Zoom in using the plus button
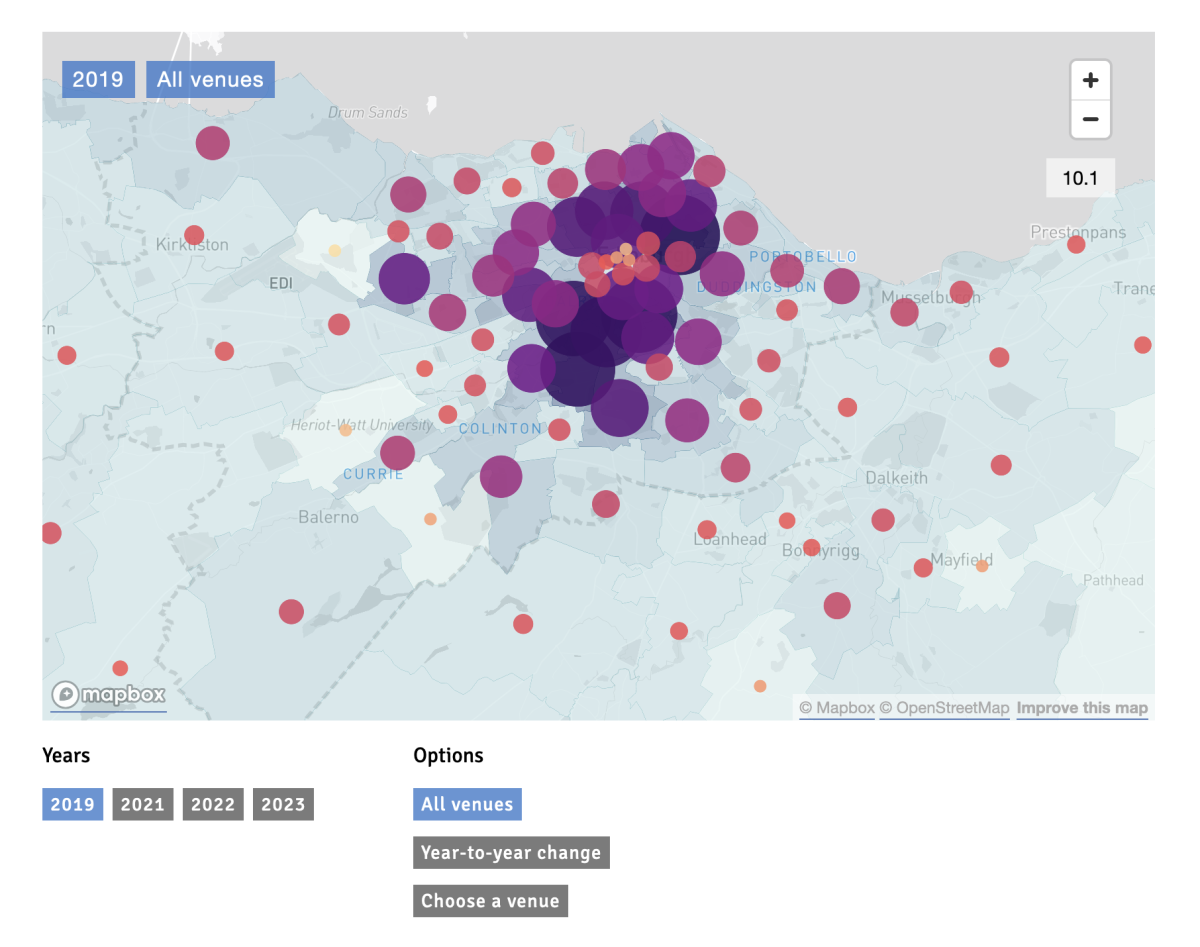This screenshot has height=947, width=1200. 1090,79
